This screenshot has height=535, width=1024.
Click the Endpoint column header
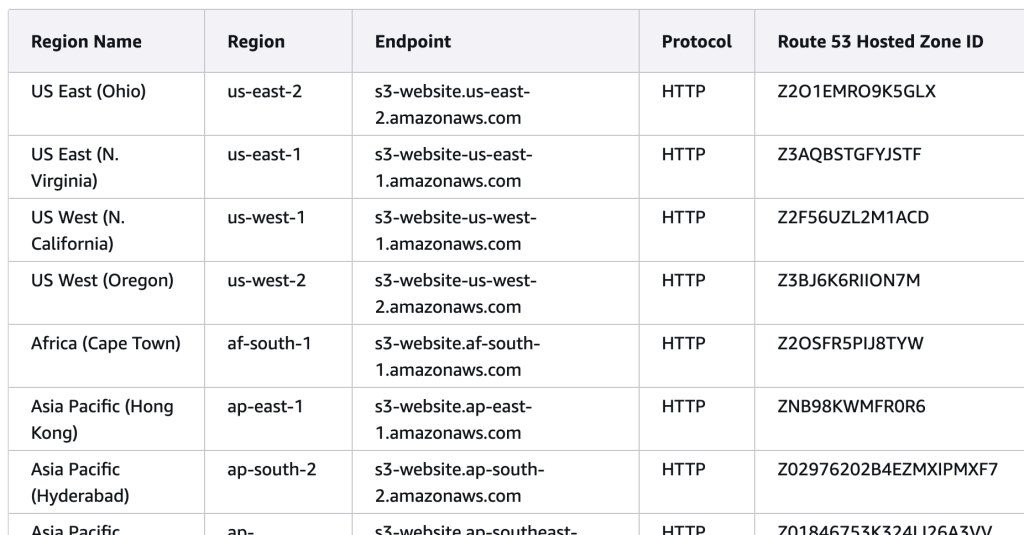tap(412, 42)
